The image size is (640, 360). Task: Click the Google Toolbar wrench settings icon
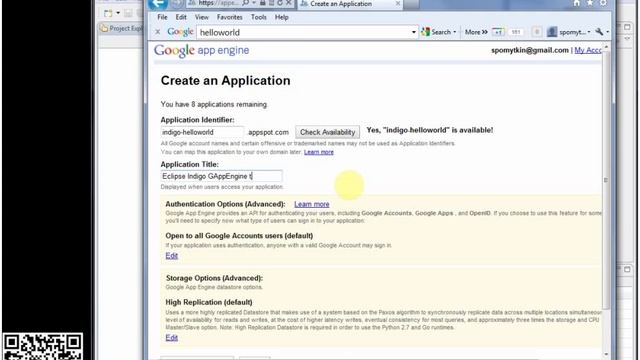click(599, 32)
